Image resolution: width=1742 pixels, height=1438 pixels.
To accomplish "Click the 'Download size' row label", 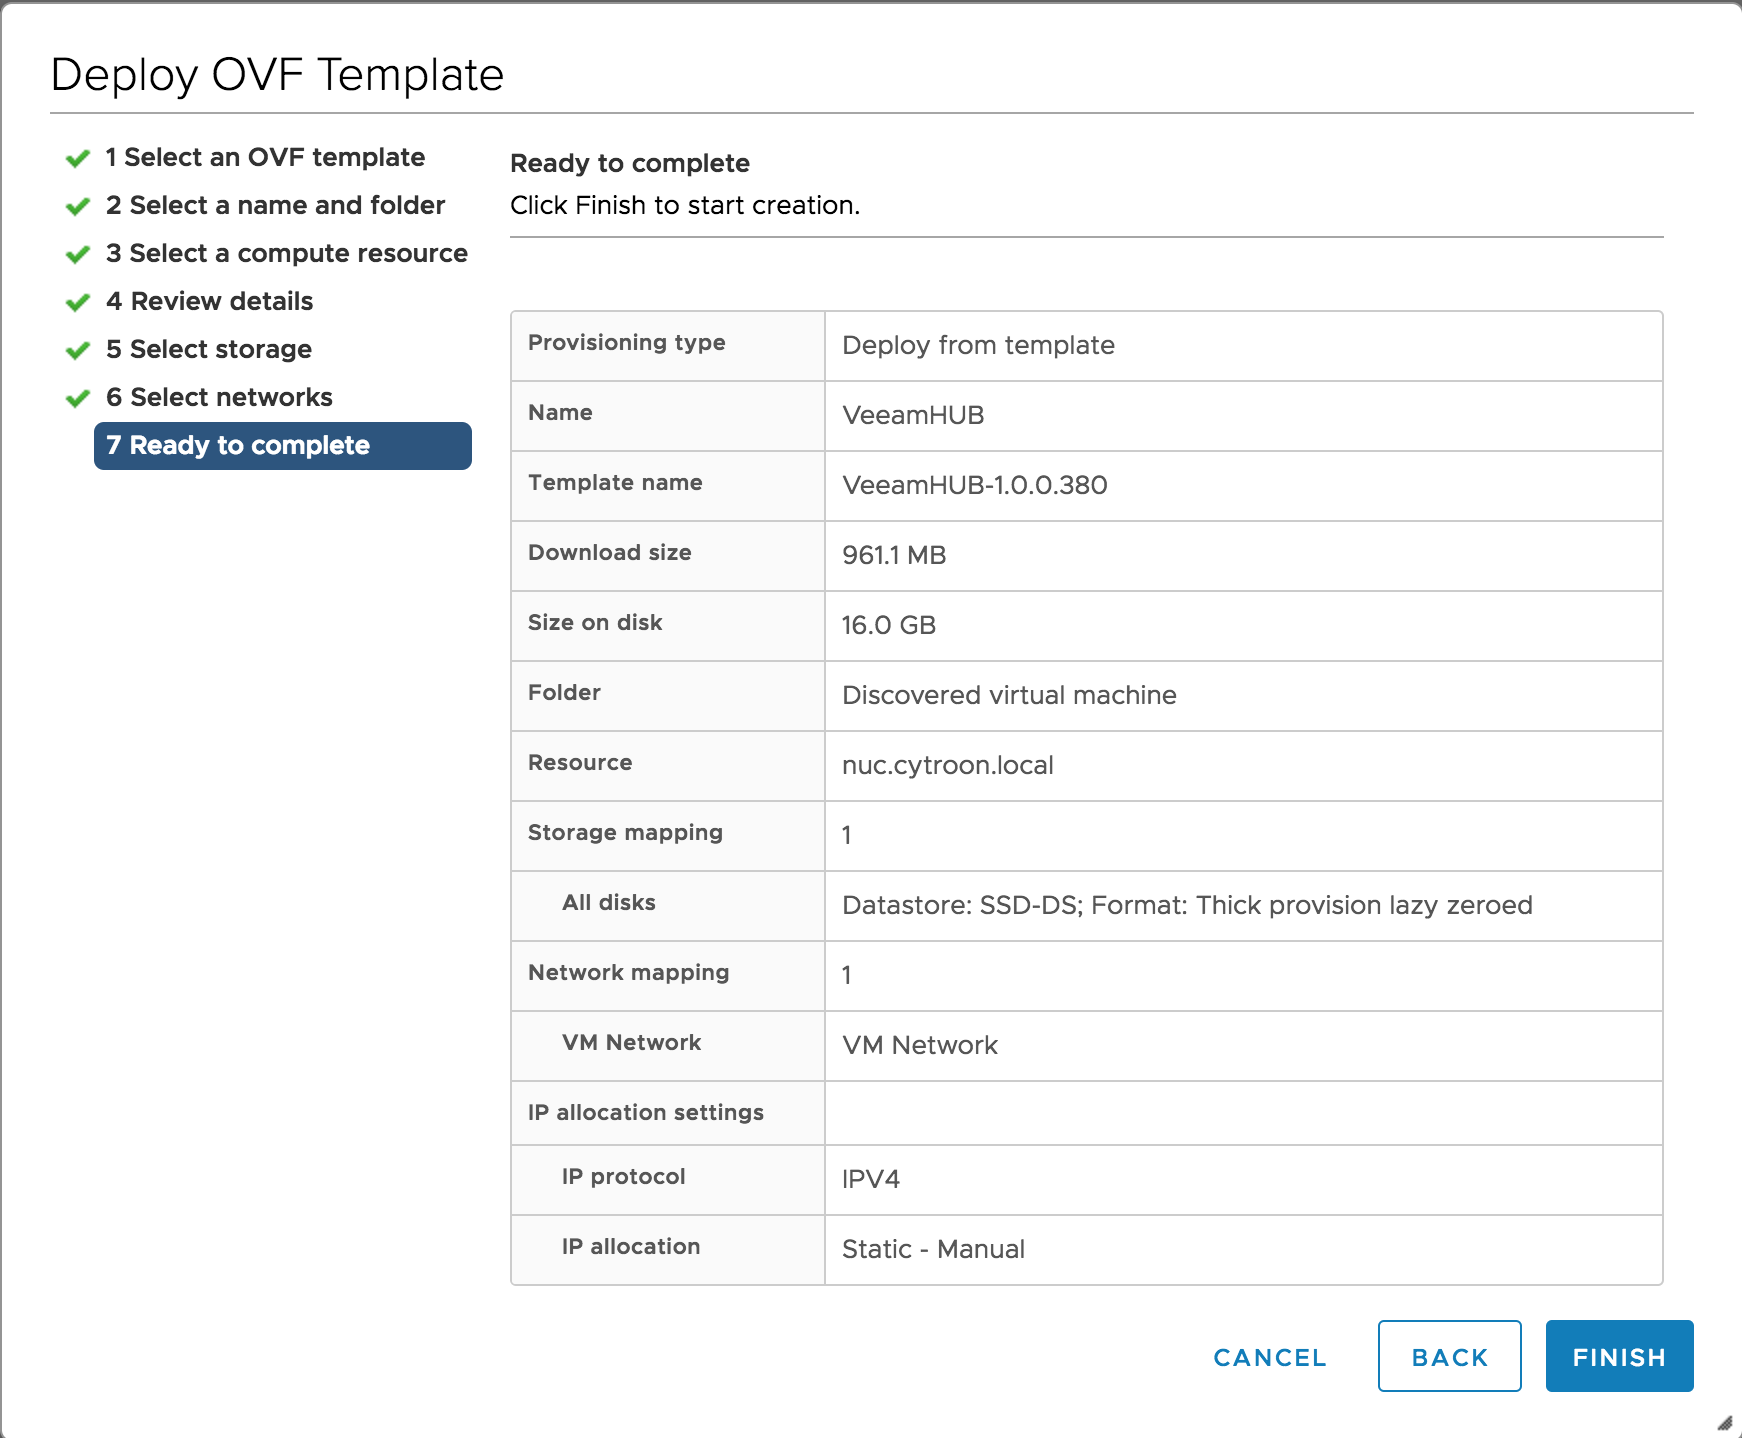I will pos(610,553).
